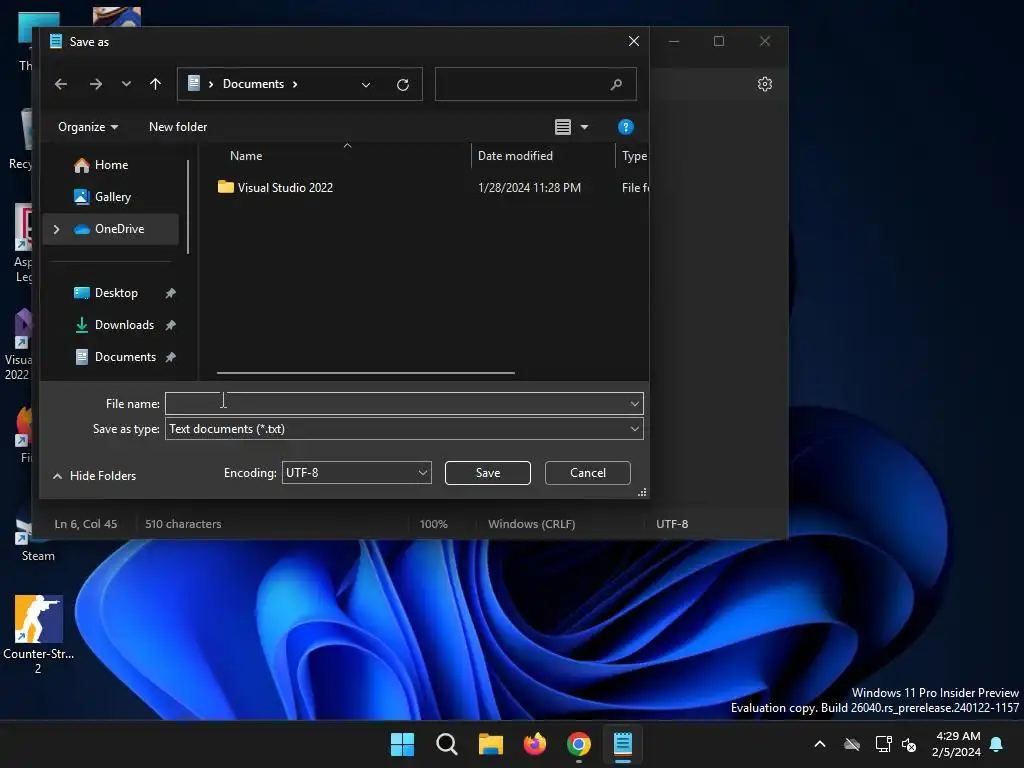Click Notepad icon on the taskbar
Image resolution: width=1024 pixels, height=768 pixels.
pyautogui.click(x=623, y=744)
